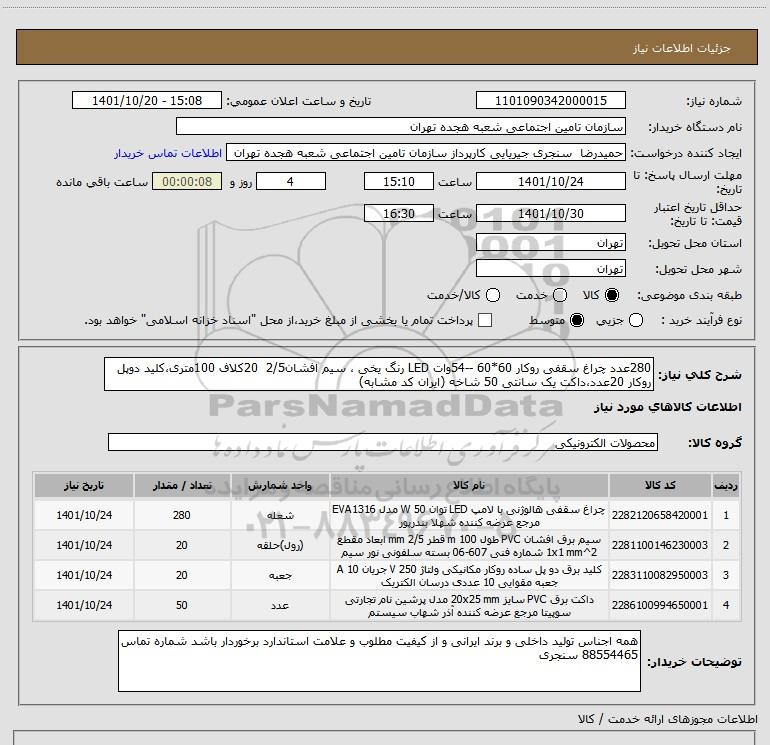The height and width of the screenshot is (745, 770).
Task: Select the کالا radio button
Action: point(612,295)
